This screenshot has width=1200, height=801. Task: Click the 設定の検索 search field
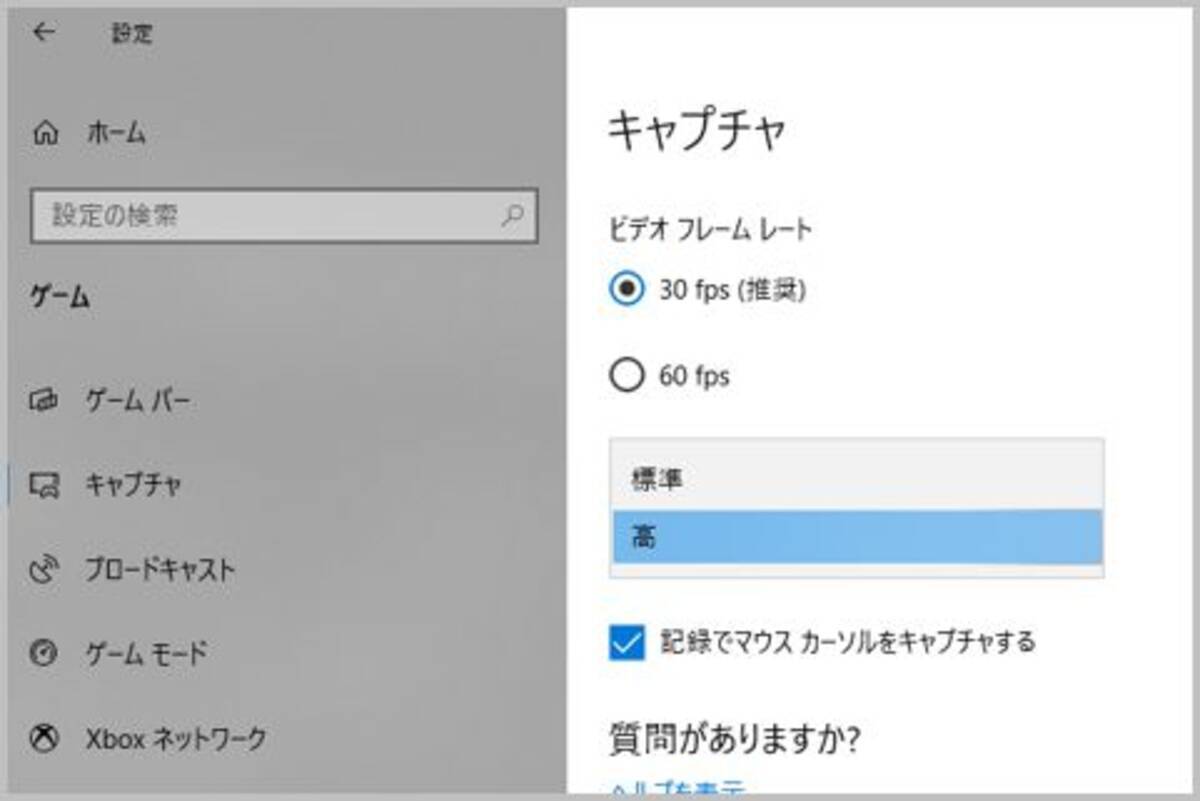tap(265, 215)
